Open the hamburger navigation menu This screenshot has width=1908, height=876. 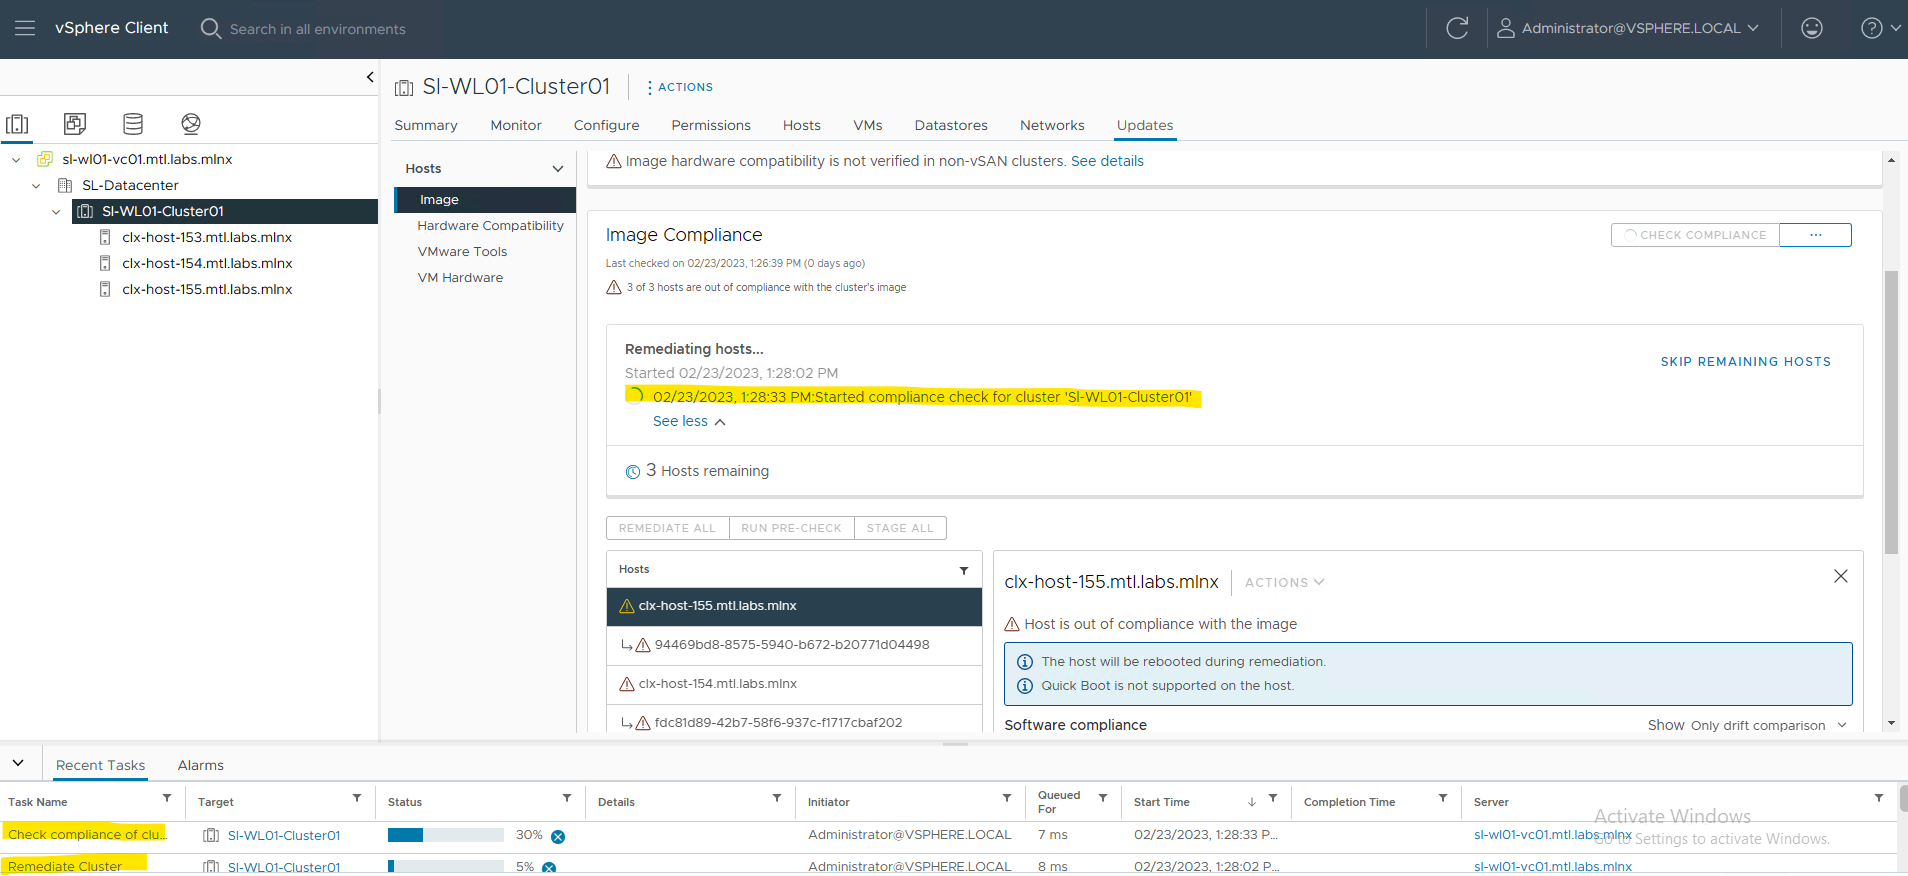[x=25, y=28]
